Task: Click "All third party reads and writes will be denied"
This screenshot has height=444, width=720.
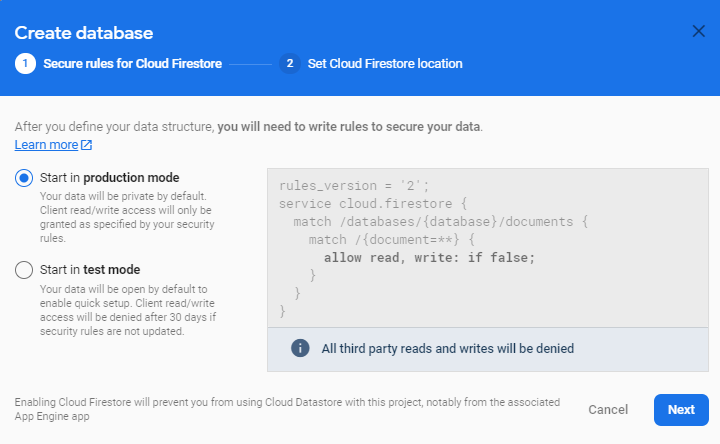Action: (x=448, y=348)
